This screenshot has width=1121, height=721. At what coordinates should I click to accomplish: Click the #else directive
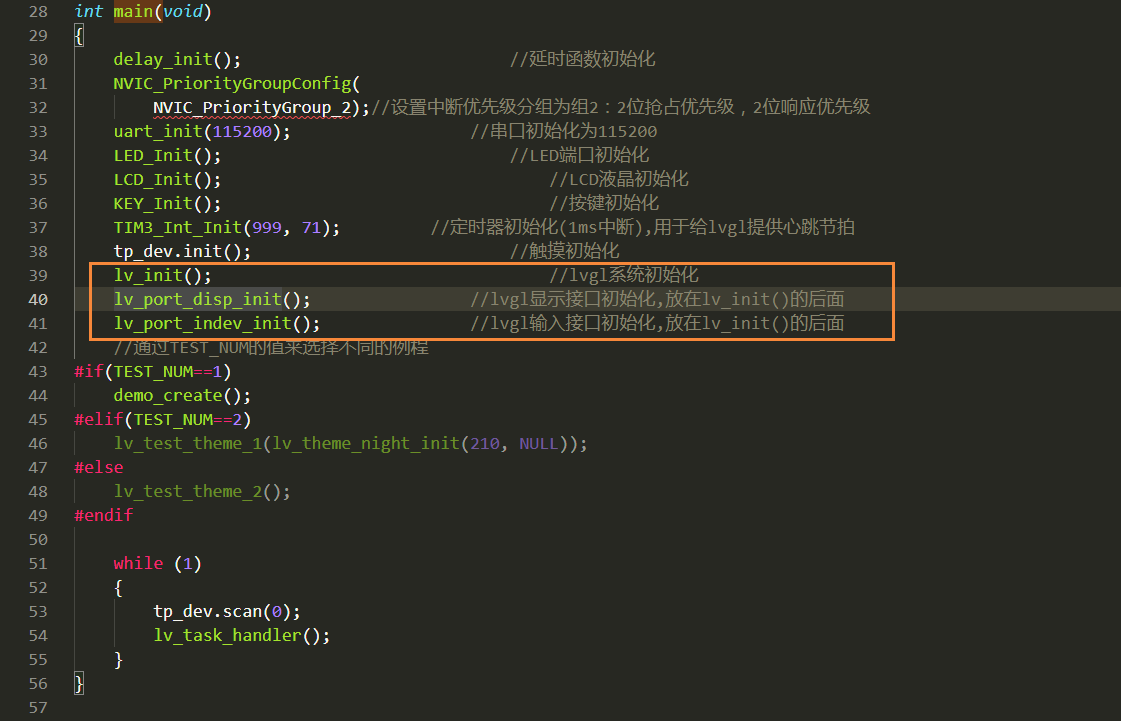coord(99,468)
